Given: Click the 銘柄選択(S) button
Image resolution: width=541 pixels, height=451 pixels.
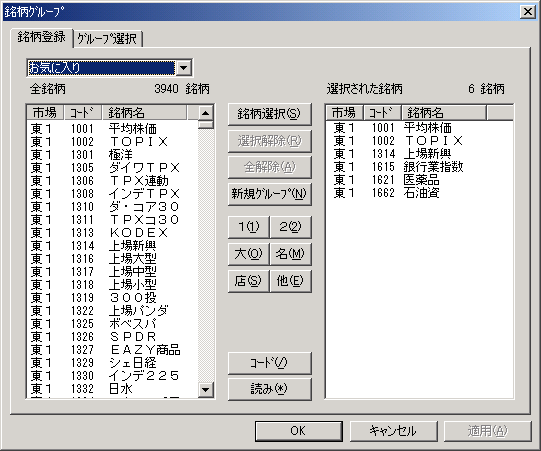Looking at the screenshot, I should tap(269, 114).
